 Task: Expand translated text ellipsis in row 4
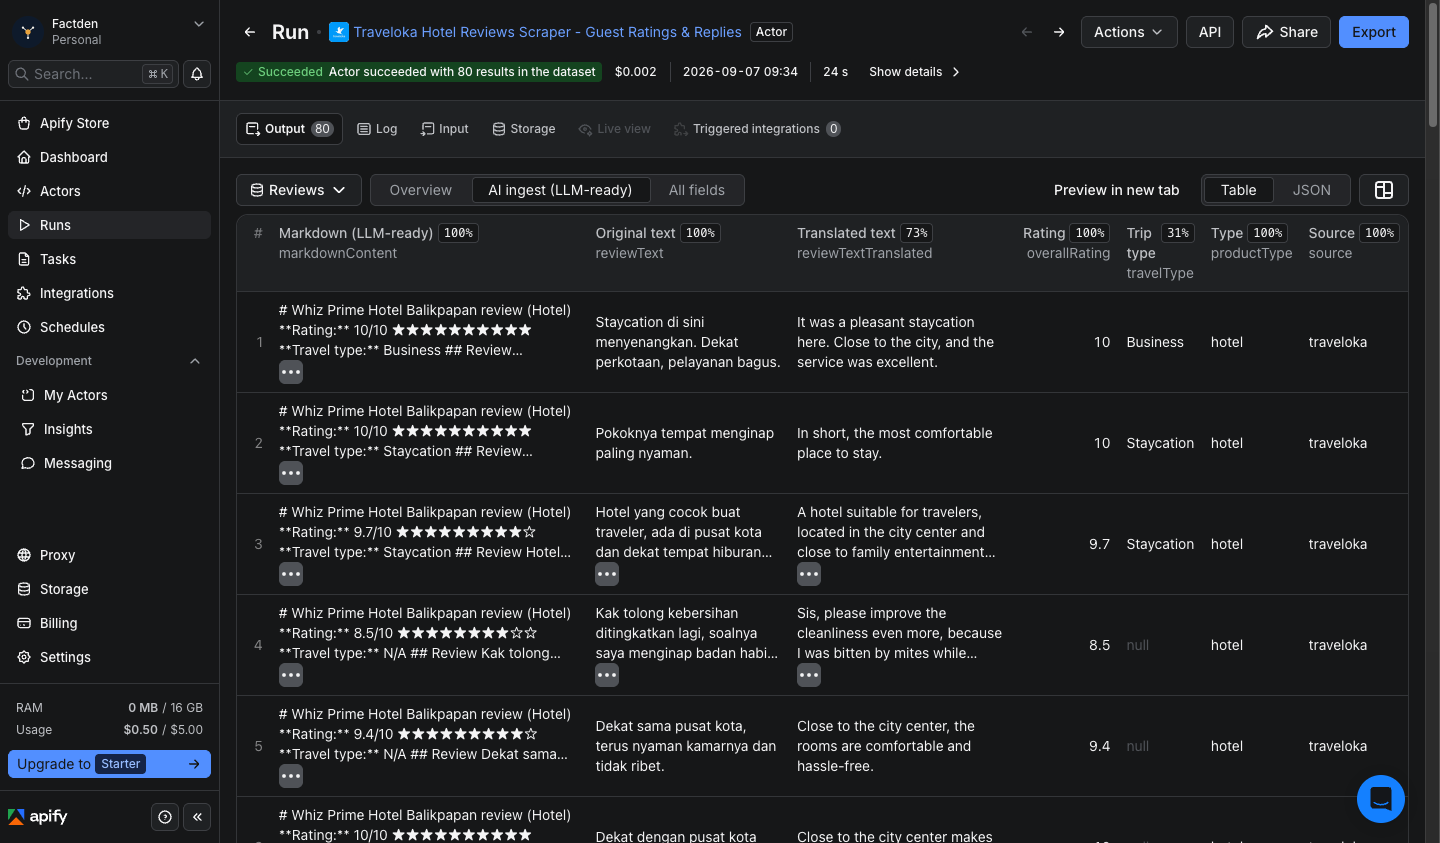click(x=809, y=675)
